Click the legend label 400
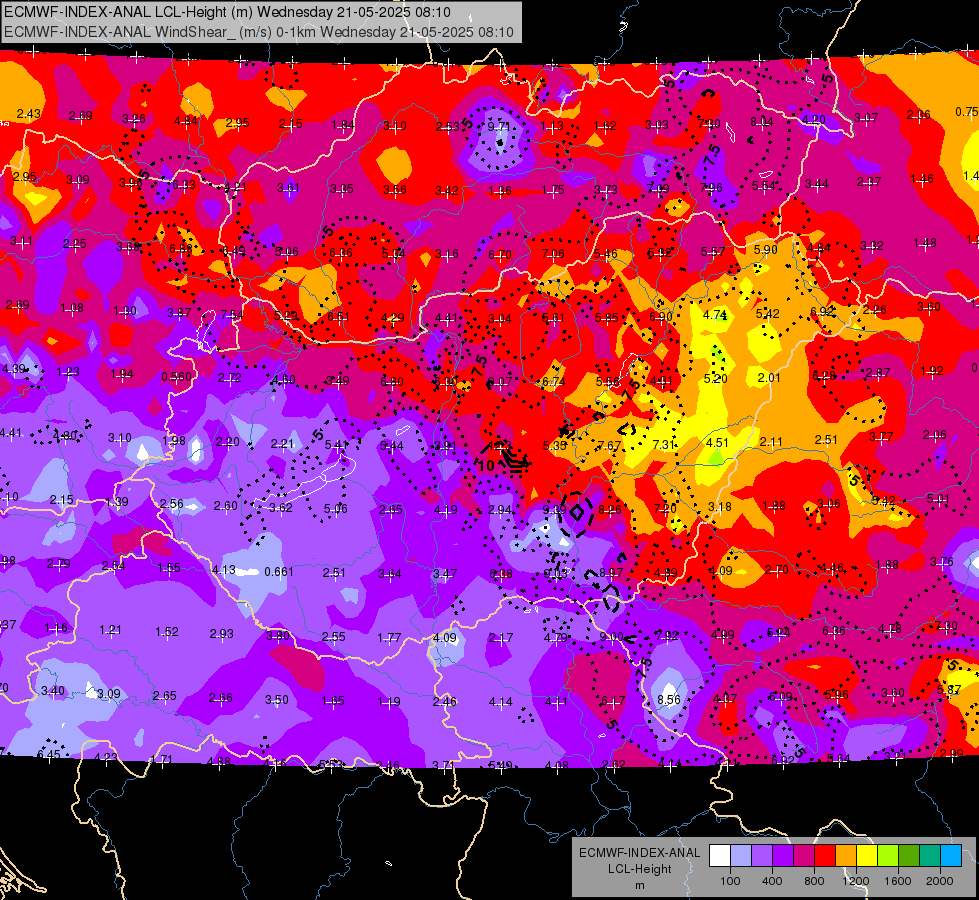The image size is (979, 900). [x=772, y=881]
